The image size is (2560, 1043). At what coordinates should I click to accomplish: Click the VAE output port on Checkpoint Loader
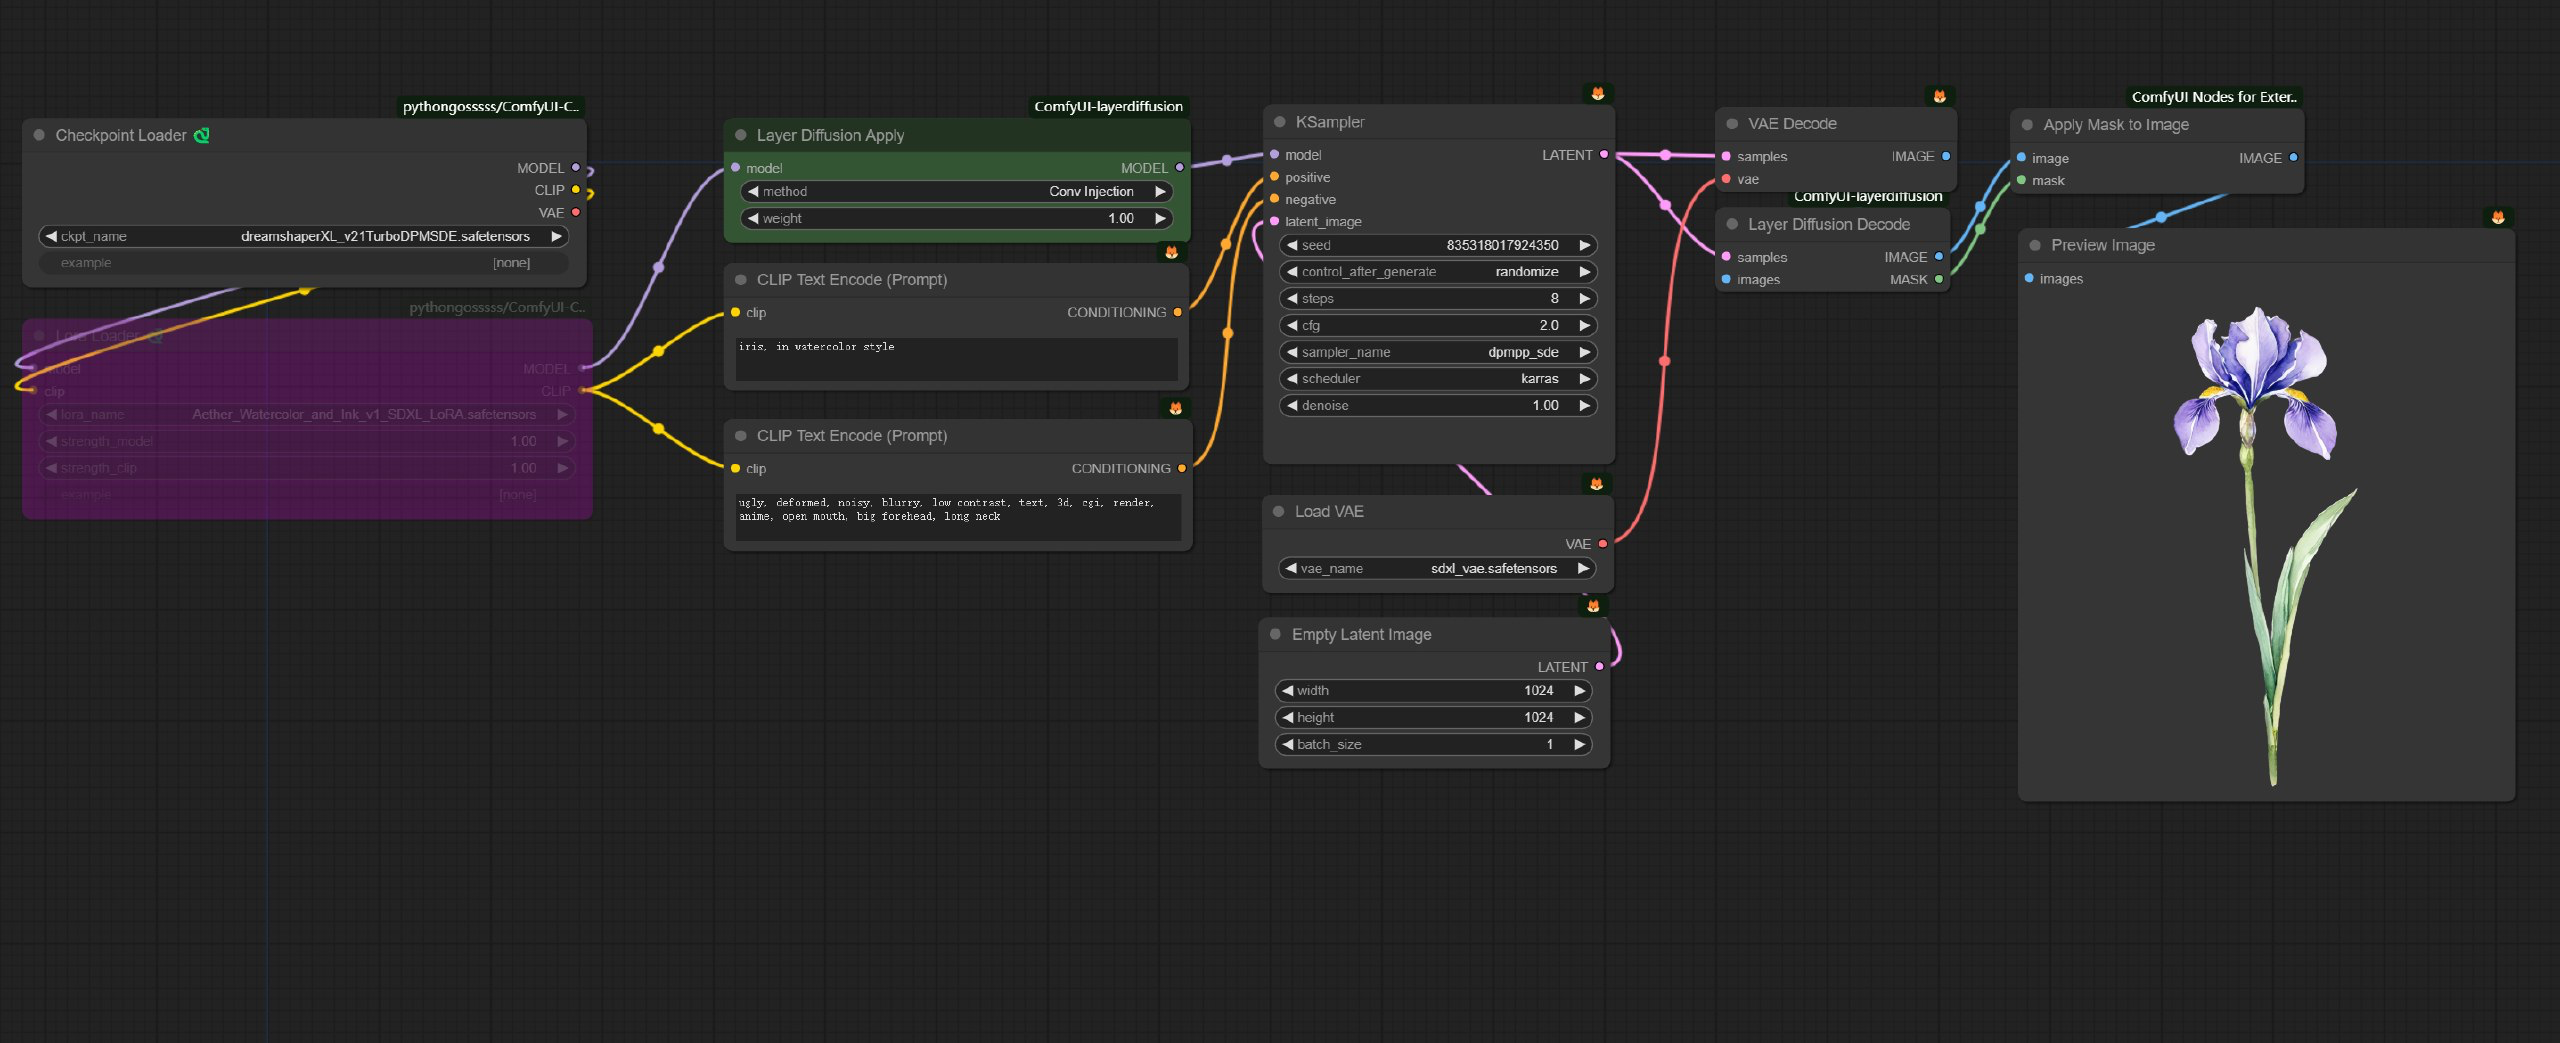click(576, 212)
